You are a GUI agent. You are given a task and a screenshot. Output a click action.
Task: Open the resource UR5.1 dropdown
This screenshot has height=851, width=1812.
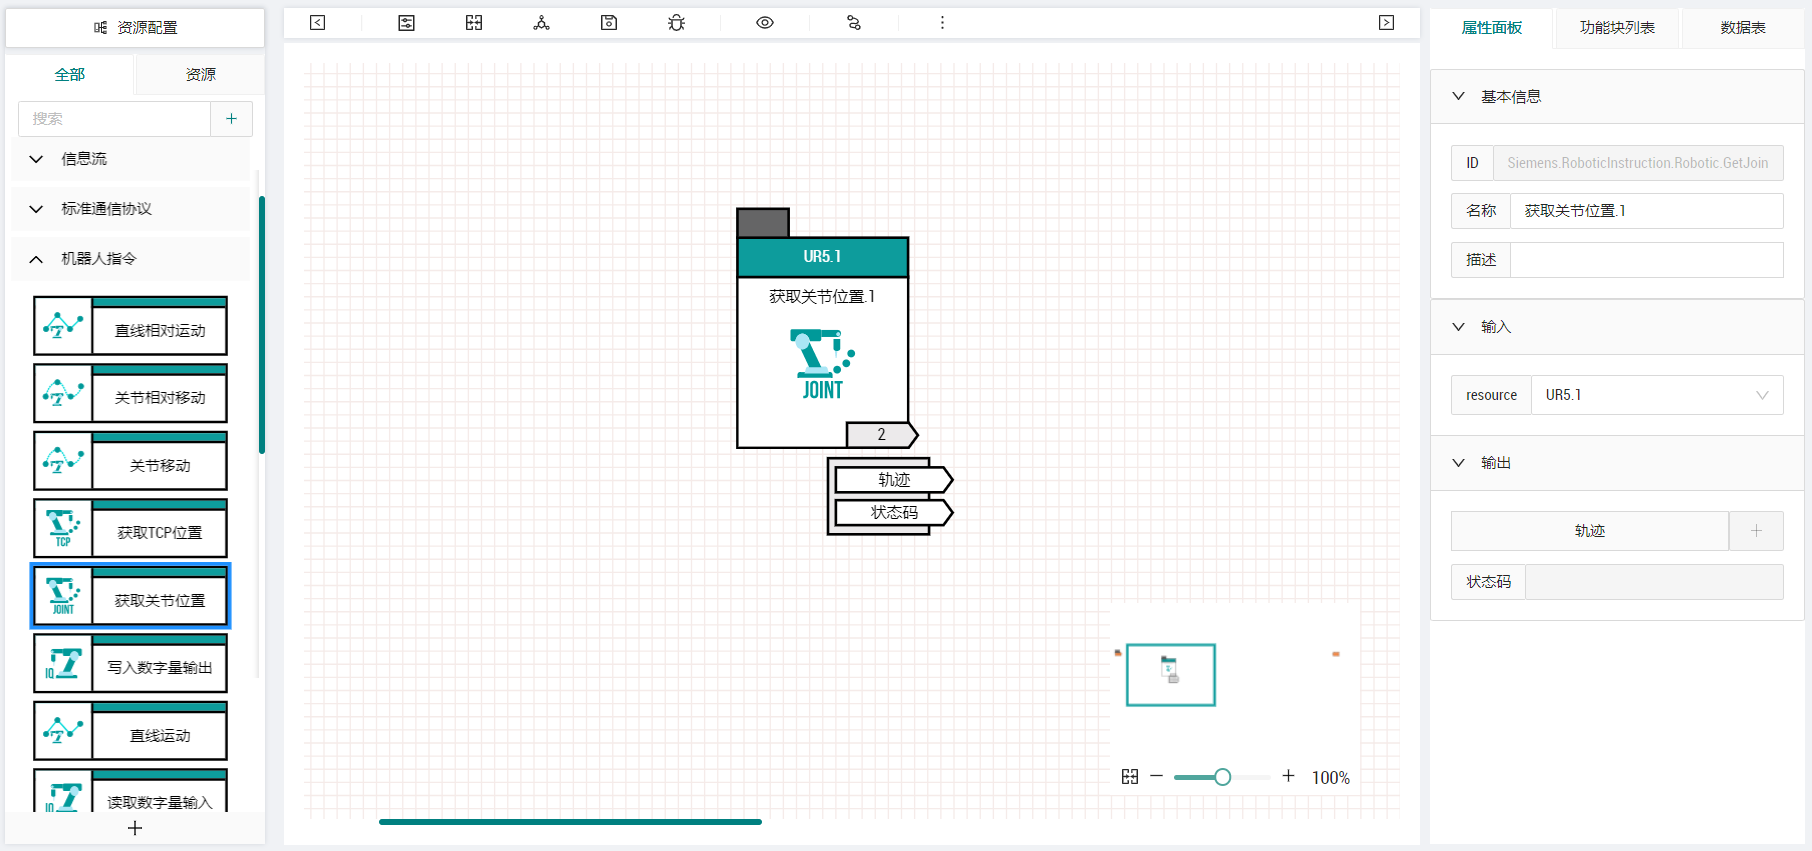point(1657,395)
